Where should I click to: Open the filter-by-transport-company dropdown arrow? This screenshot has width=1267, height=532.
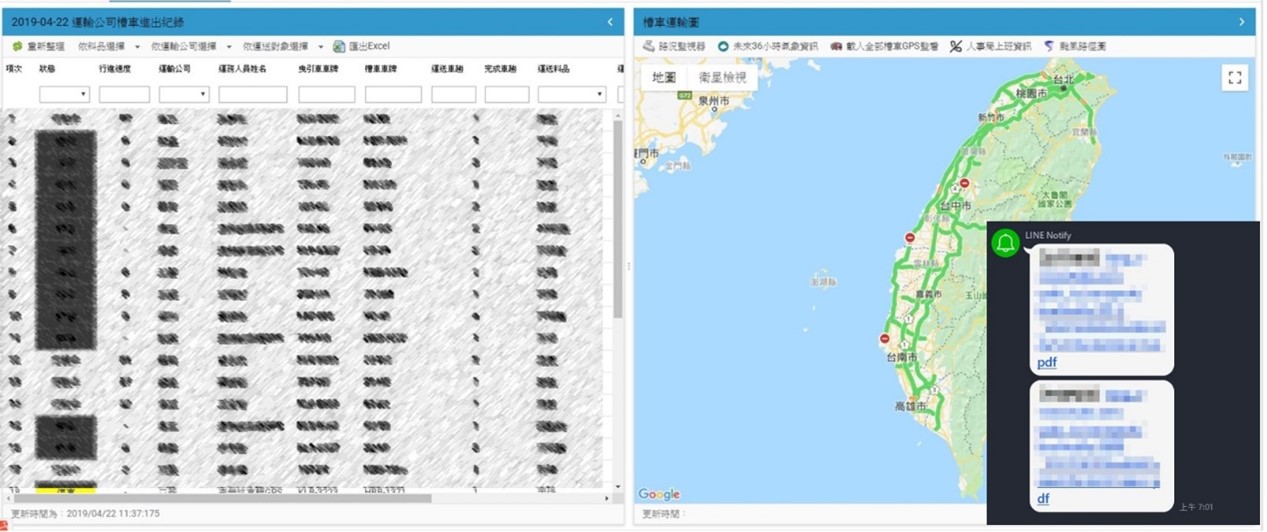229,47
